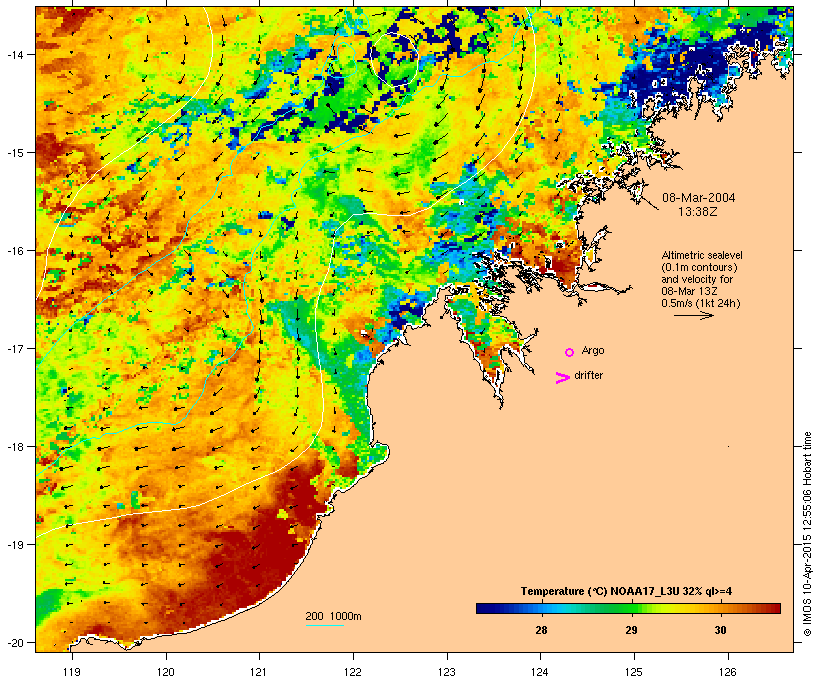Viewport: 820px width, 680px height.
Task: Click the '0.5m/s (1kt 24h)' text
Action: point(701,303)
